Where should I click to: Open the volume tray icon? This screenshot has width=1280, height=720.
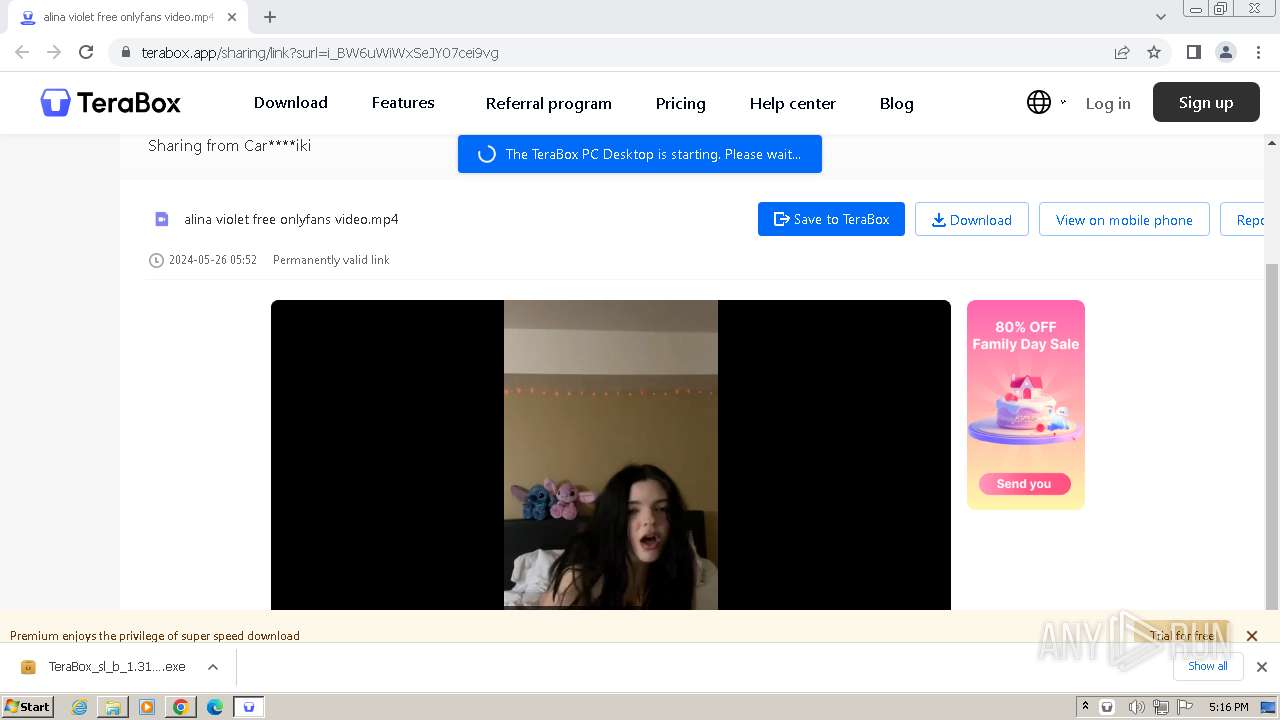tap(1136, 707)
